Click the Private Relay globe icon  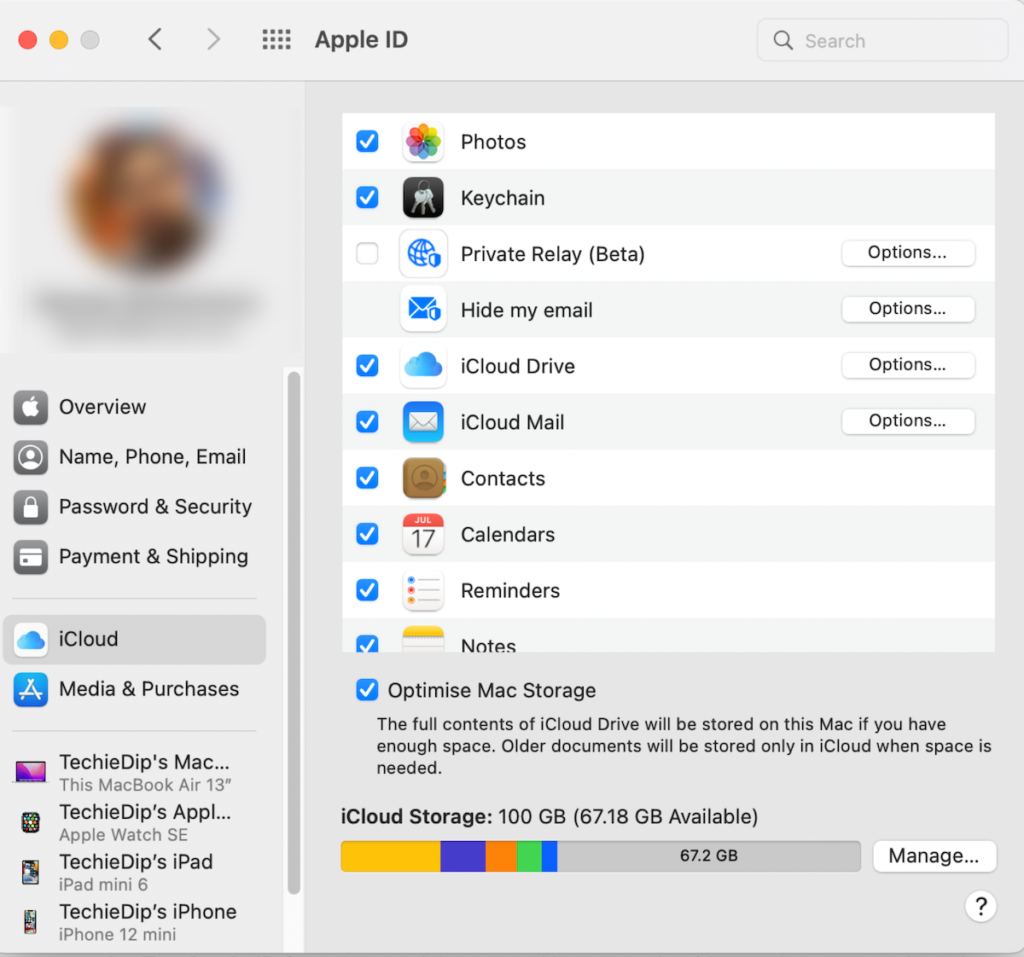tap(423, 253)
